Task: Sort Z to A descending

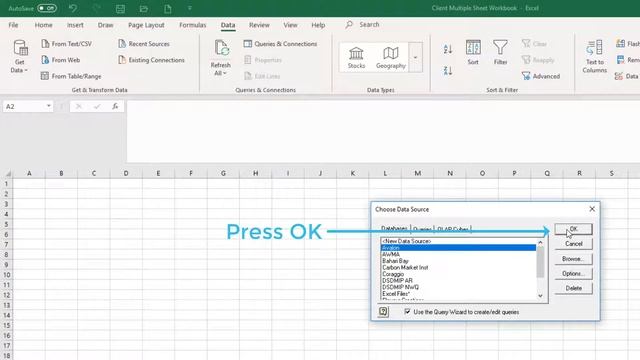Action: point(448,71)
